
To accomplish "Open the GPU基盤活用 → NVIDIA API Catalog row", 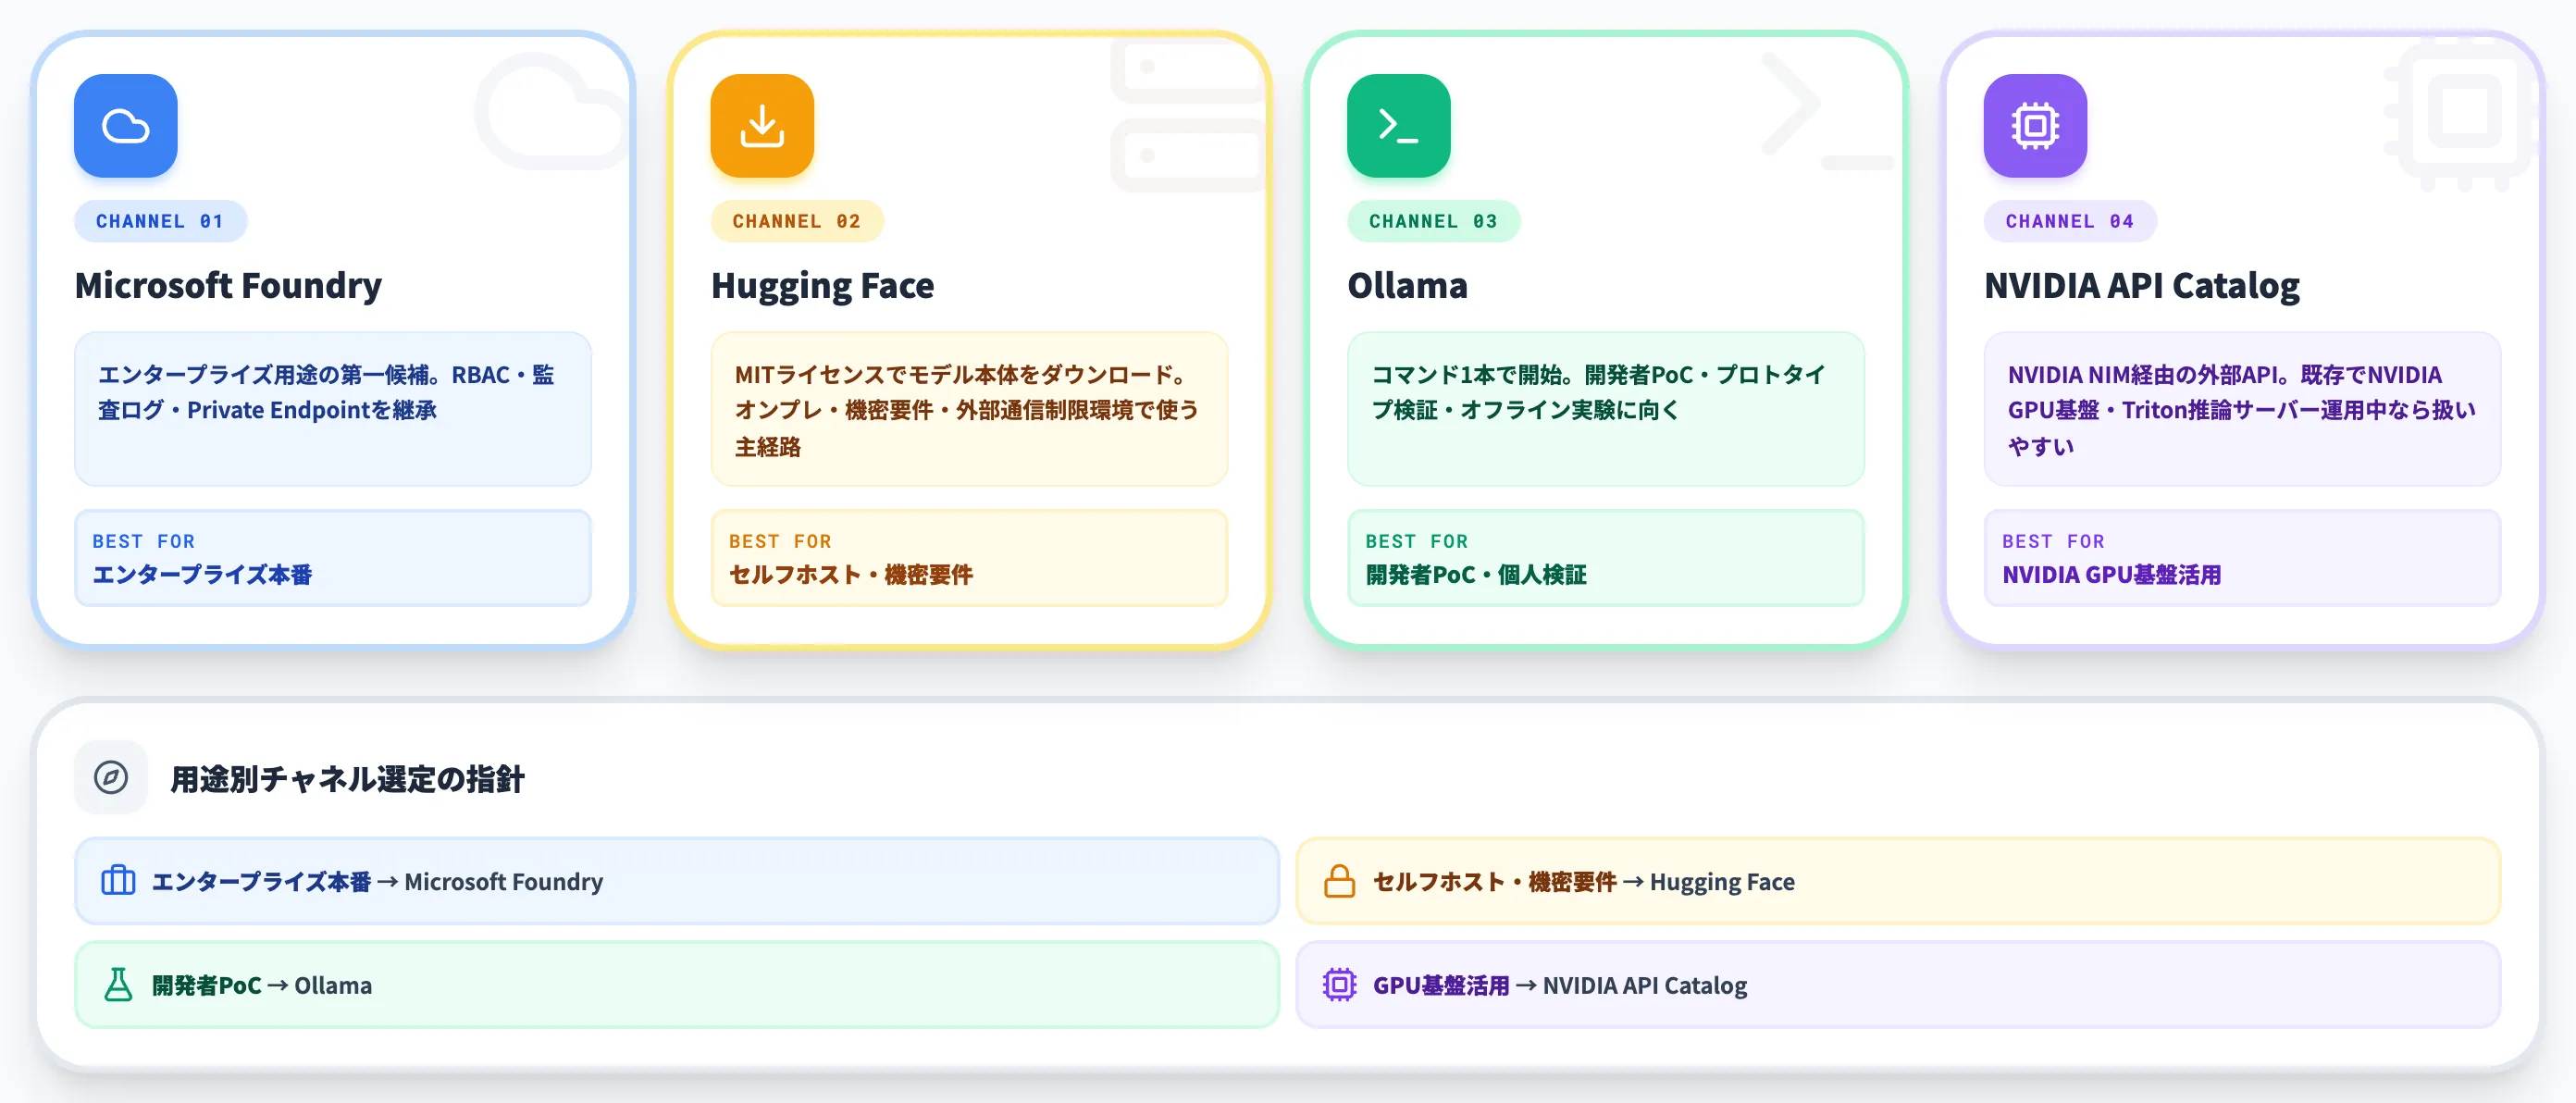I will (x=1898, y=985).
